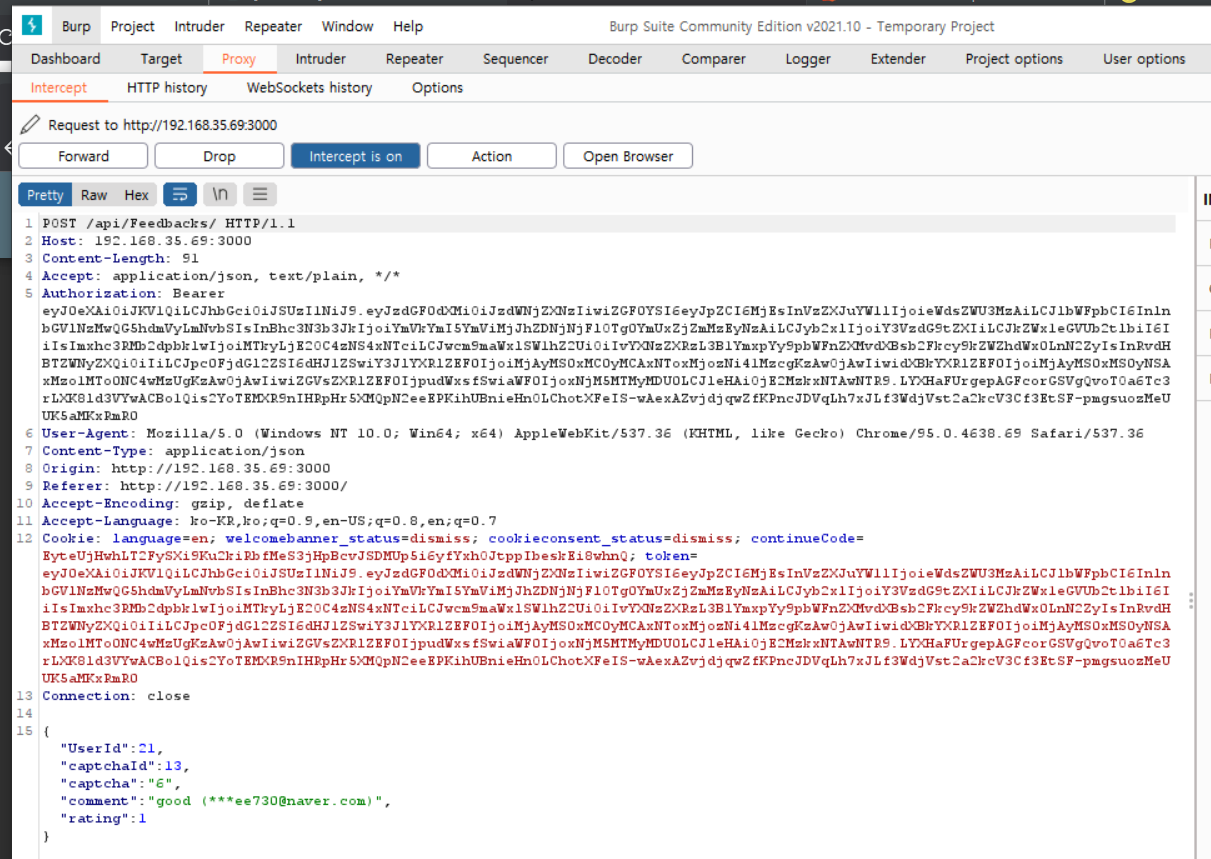Open the HTTP history sub-tab

click(166, 88)
